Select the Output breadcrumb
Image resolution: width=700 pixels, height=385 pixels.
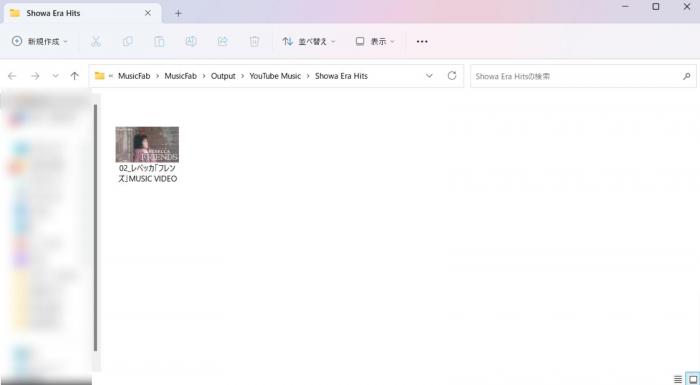click(223, 76)
